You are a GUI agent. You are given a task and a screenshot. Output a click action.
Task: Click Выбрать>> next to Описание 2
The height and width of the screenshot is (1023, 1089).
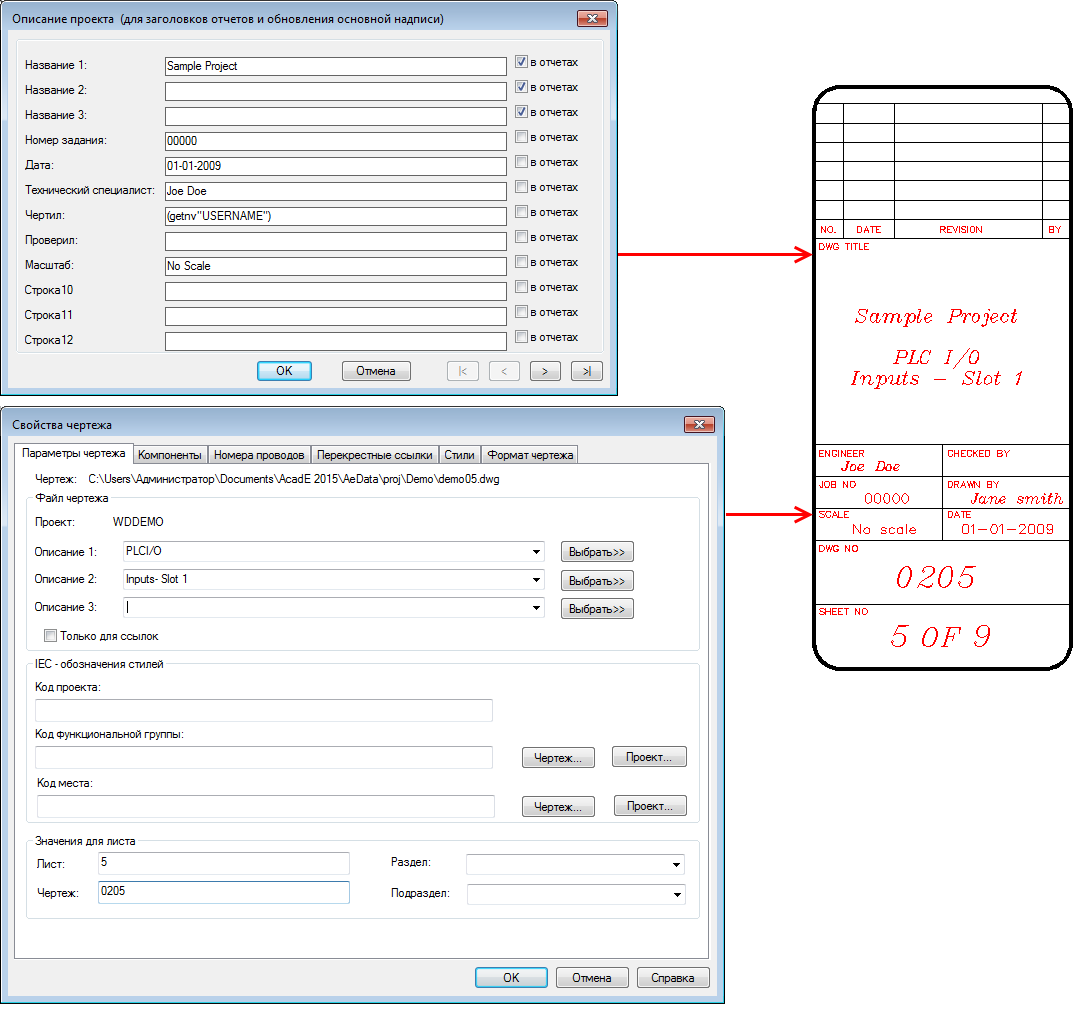[x=597, y=581]
